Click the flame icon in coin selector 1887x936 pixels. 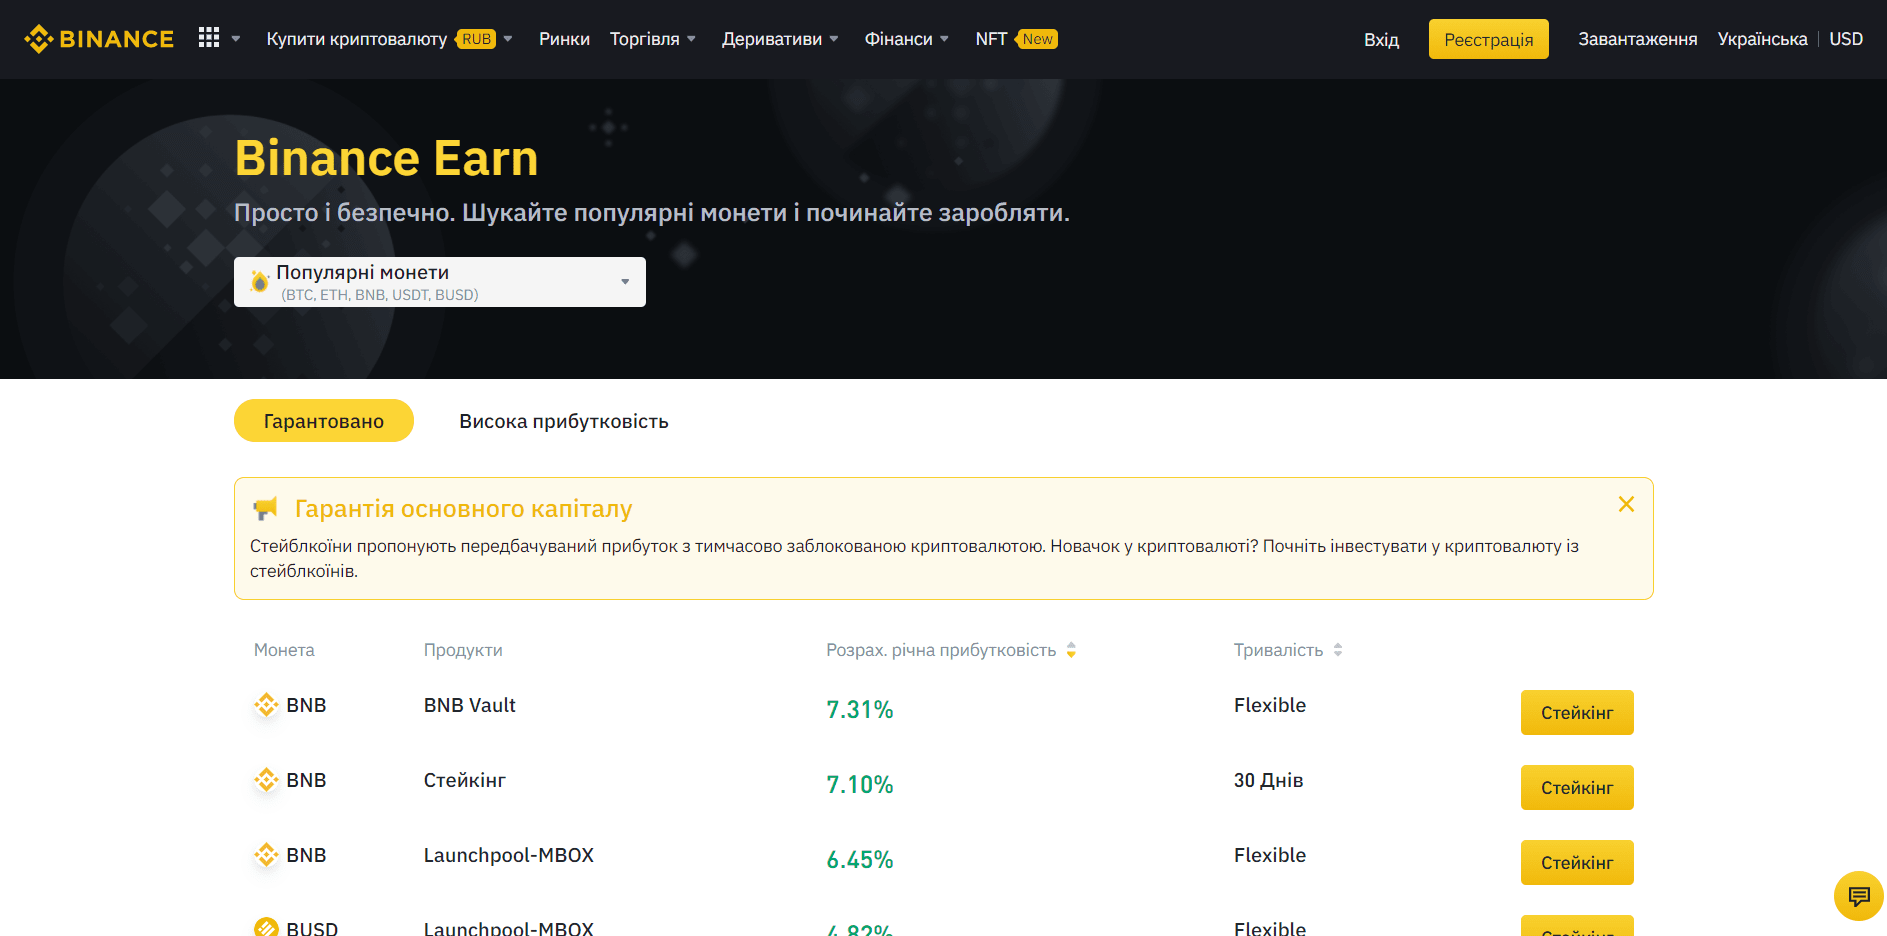click(x=259, y=282)
